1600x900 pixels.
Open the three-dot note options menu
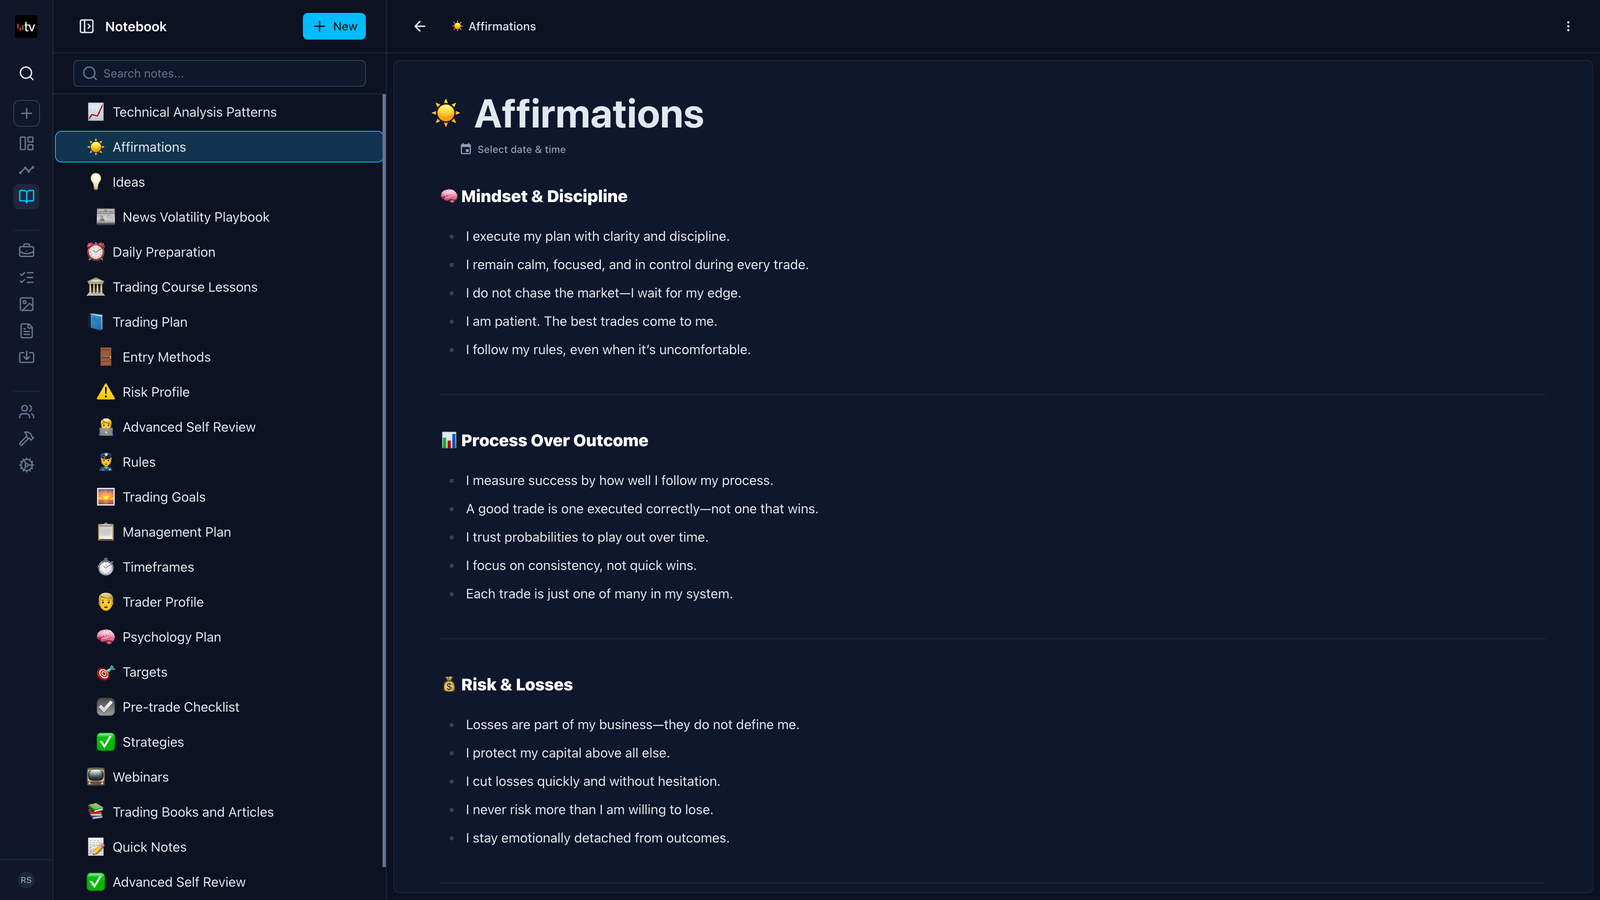point(1568,27)
